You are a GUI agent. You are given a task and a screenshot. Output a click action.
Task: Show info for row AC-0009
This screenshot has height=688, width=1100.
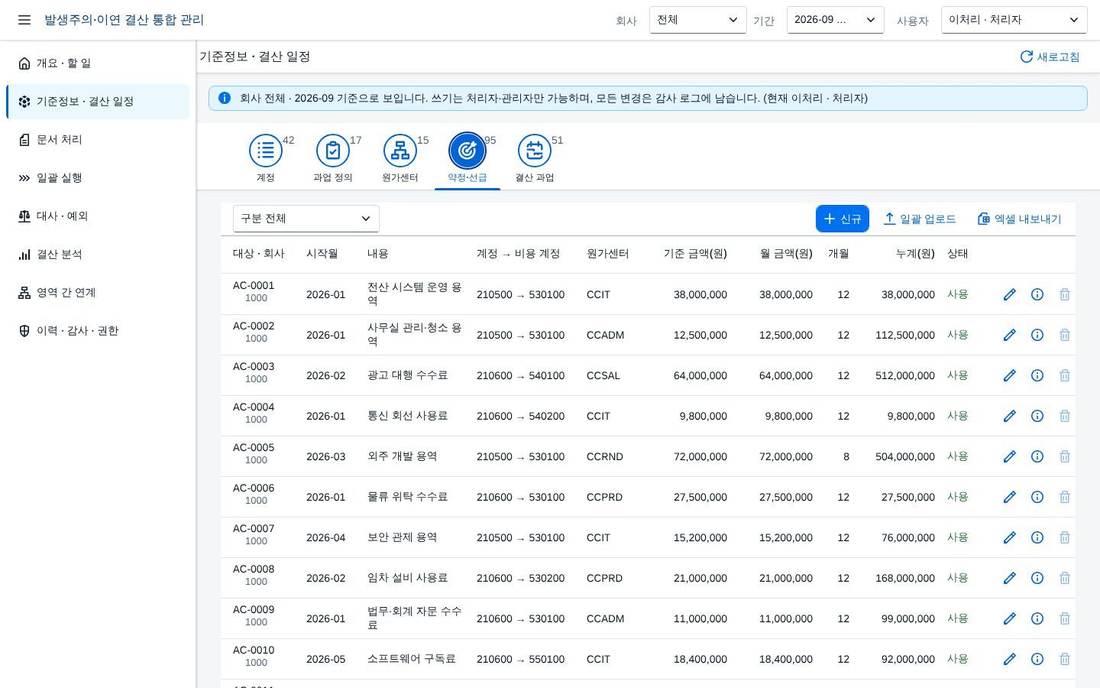click(1037, 619)
